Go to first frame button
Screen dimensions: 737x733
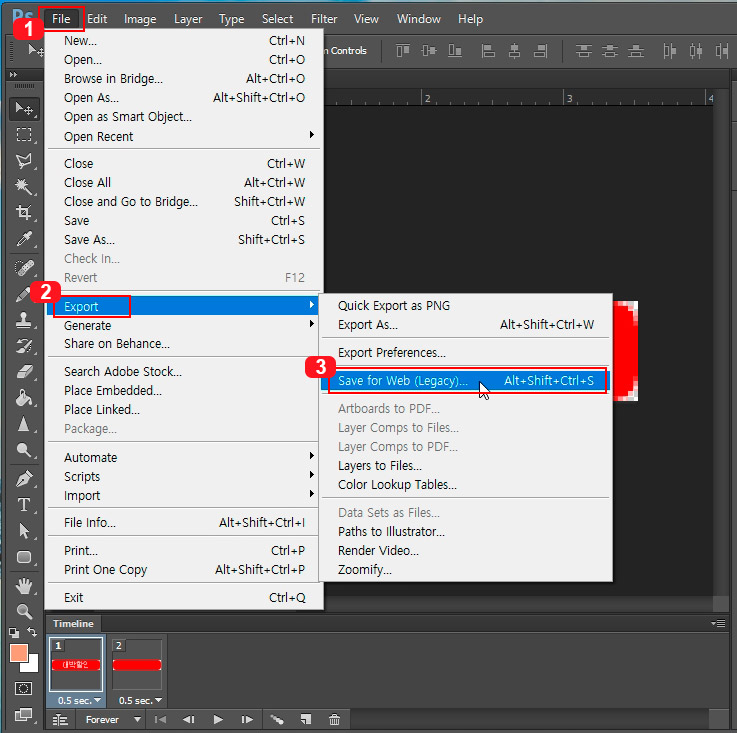[x=160, y=720]
